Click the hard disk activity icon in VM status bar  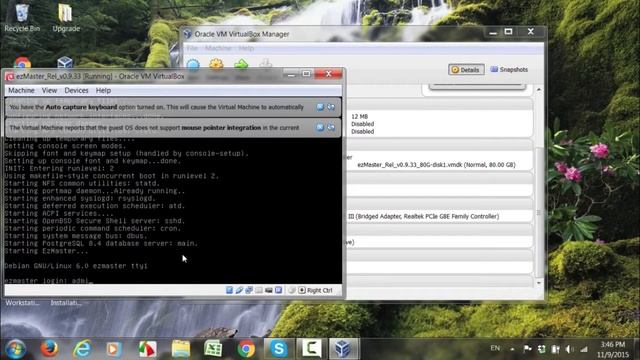[x=229, y=290]
